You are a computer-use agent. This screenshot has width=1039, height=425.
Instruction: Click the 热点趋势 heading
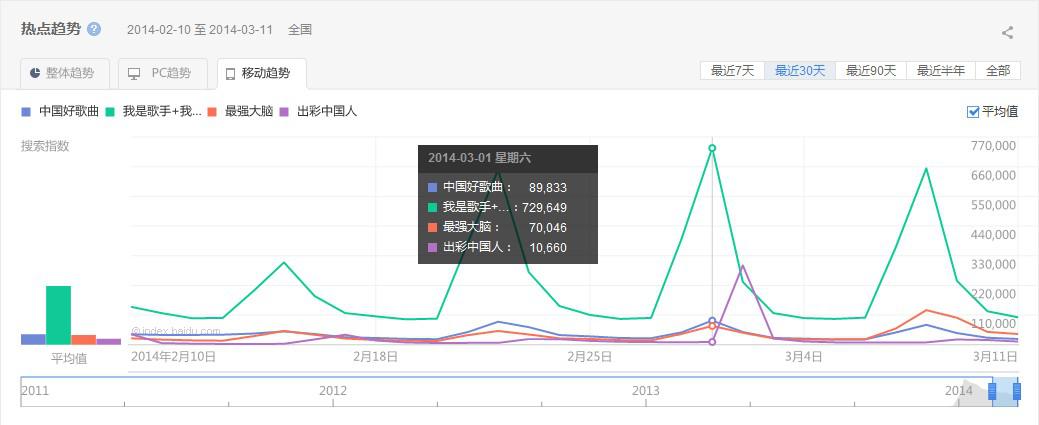(51, 29)
